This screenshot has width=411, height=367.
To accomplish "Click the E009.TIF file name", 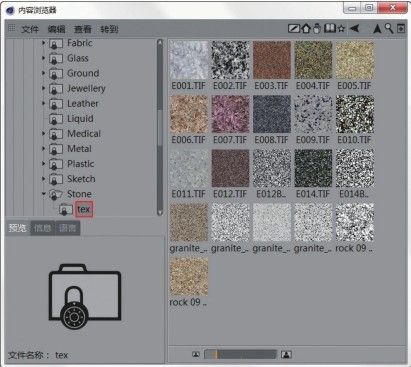I will pyautogui.click(x=313, y=140).
